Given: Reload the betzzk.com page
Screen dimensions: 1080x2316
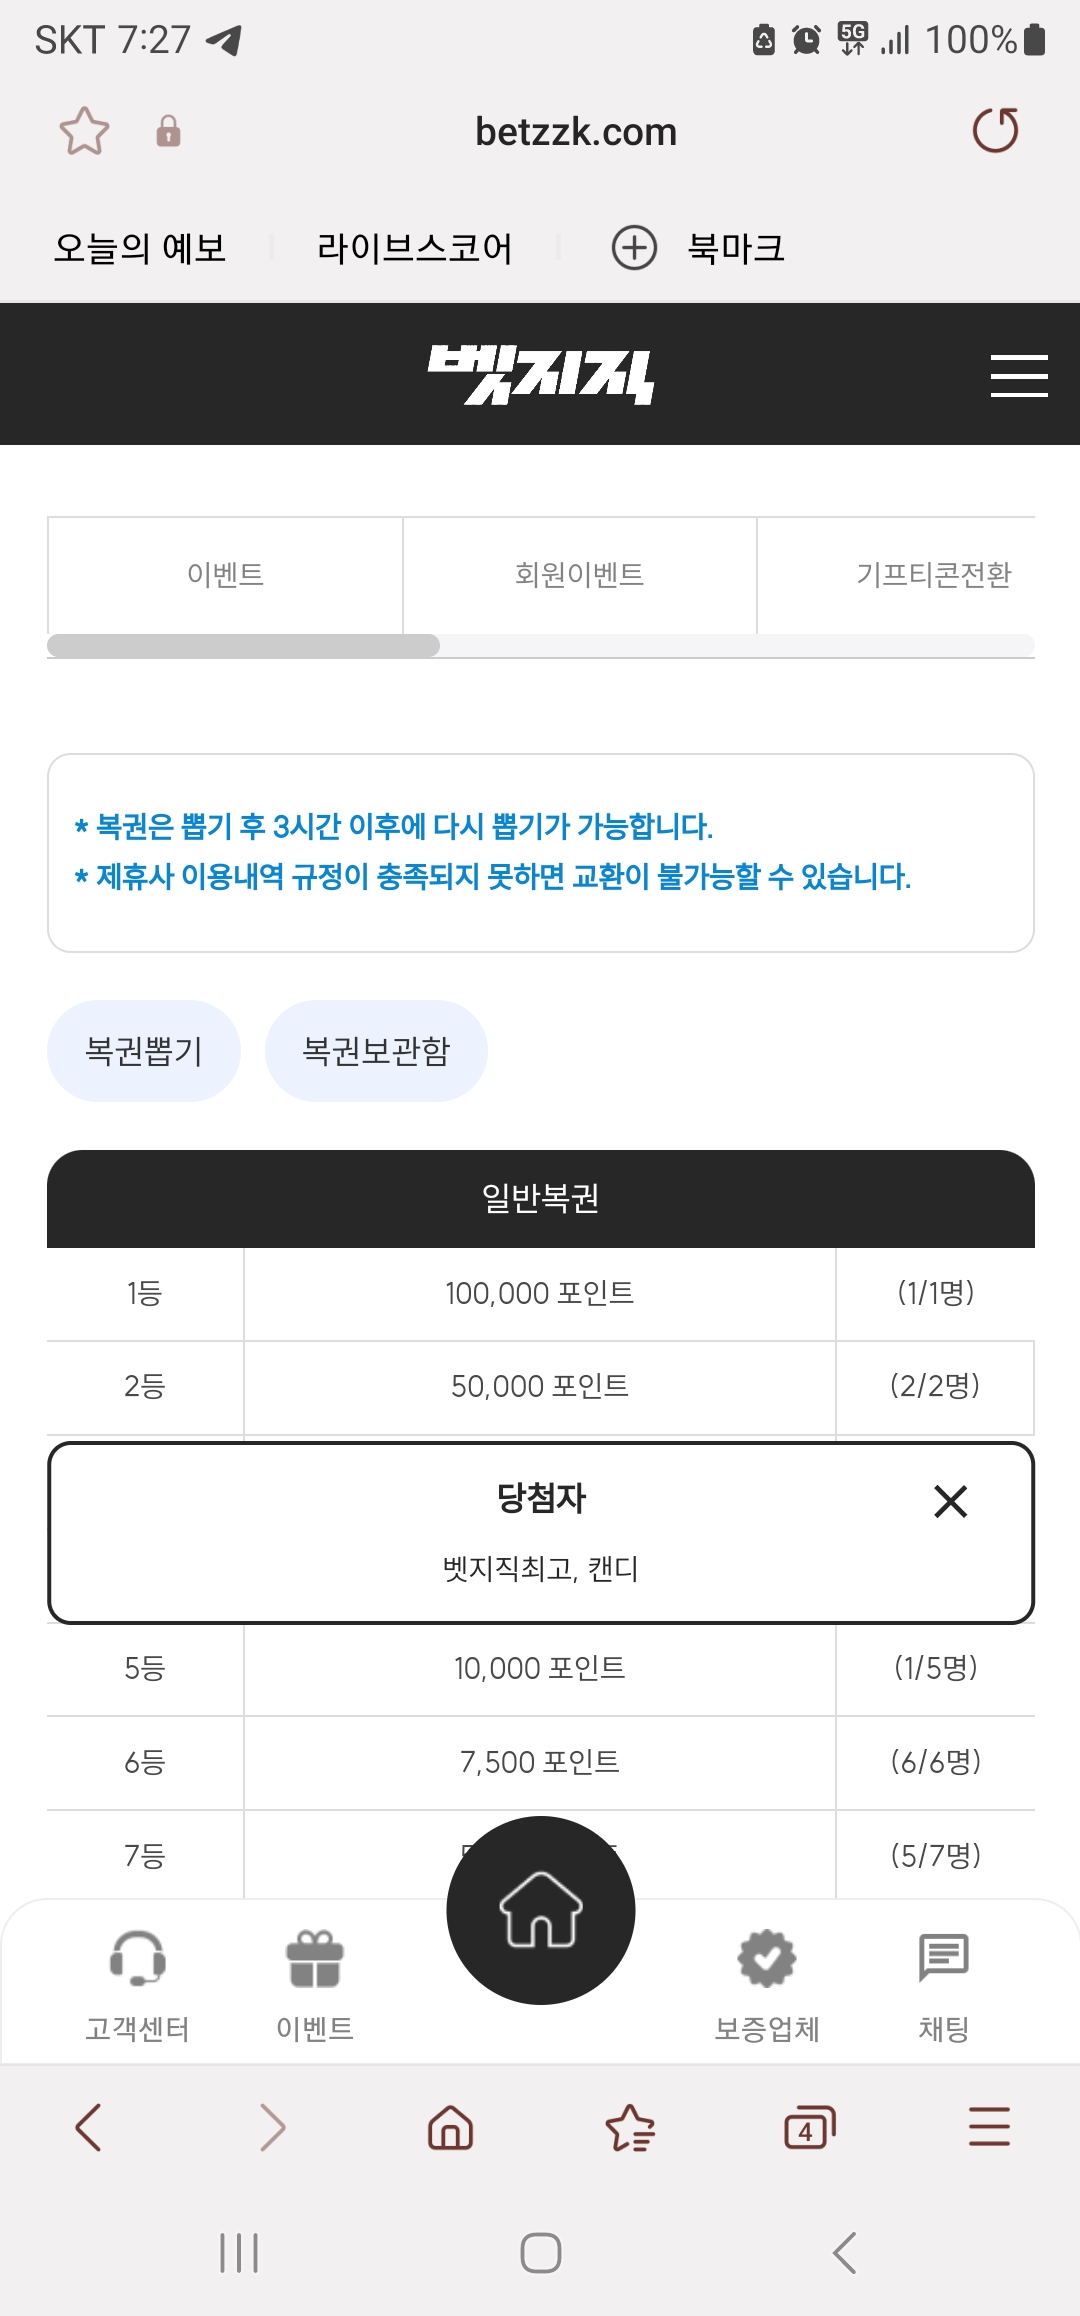Looking at the screenshot, I should [995, 131].
